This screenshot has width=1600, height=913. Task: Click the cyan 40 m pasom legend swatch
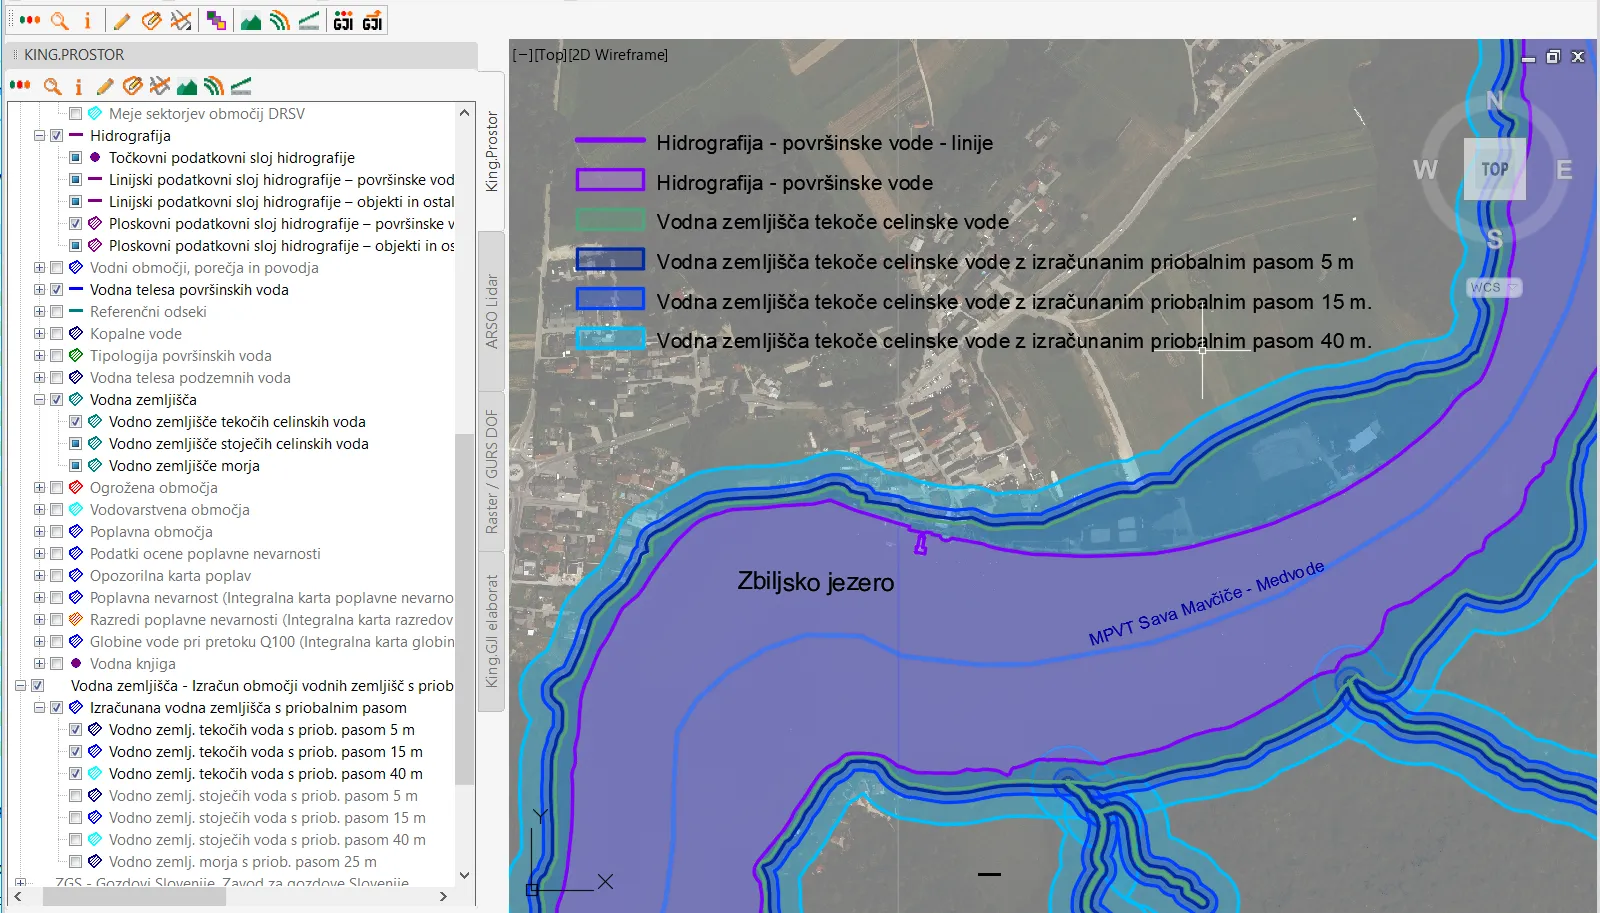click(x=610, y=340)
